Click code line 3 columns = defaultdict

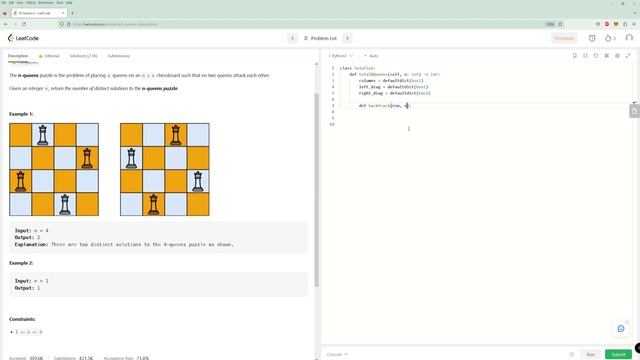391,81
